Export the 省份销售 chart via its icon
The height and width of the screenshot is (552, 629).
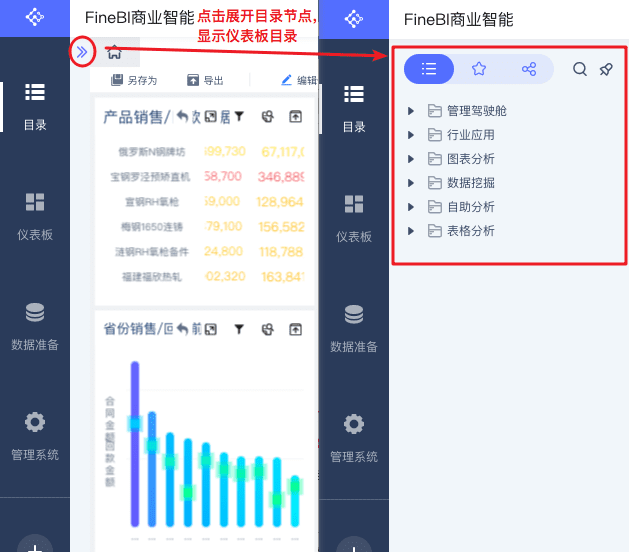tap(296, 329)
